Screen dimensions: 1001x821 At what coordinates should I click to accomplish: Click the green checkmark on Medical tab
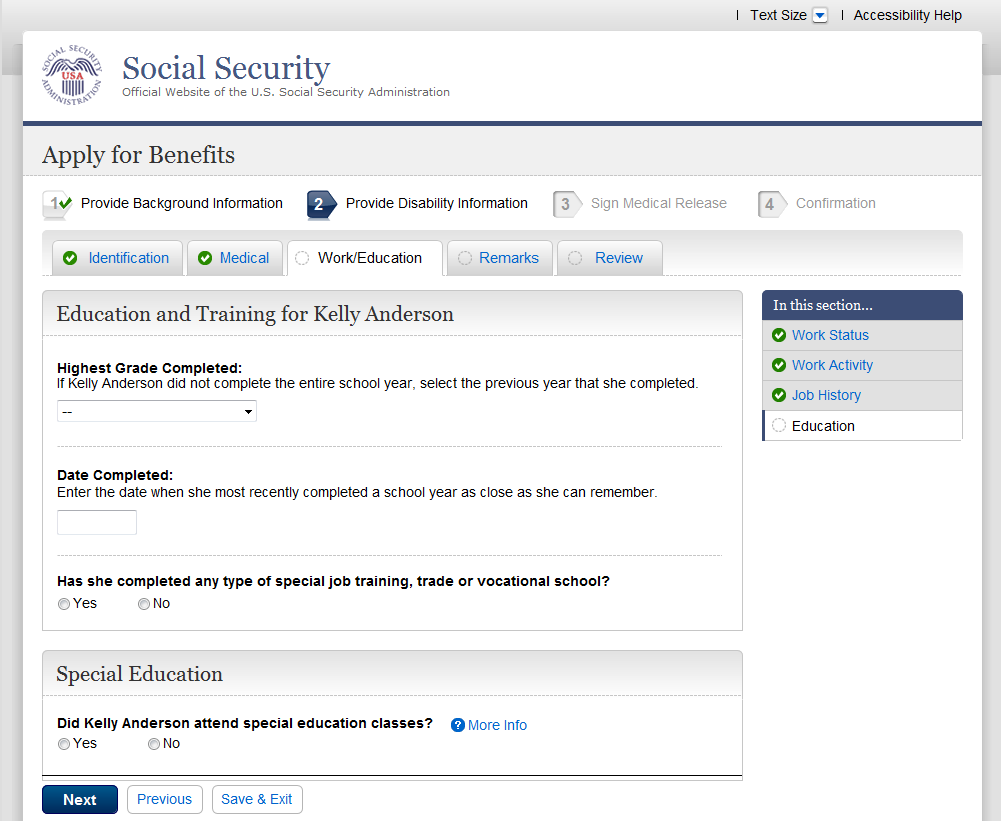point(205,258)
